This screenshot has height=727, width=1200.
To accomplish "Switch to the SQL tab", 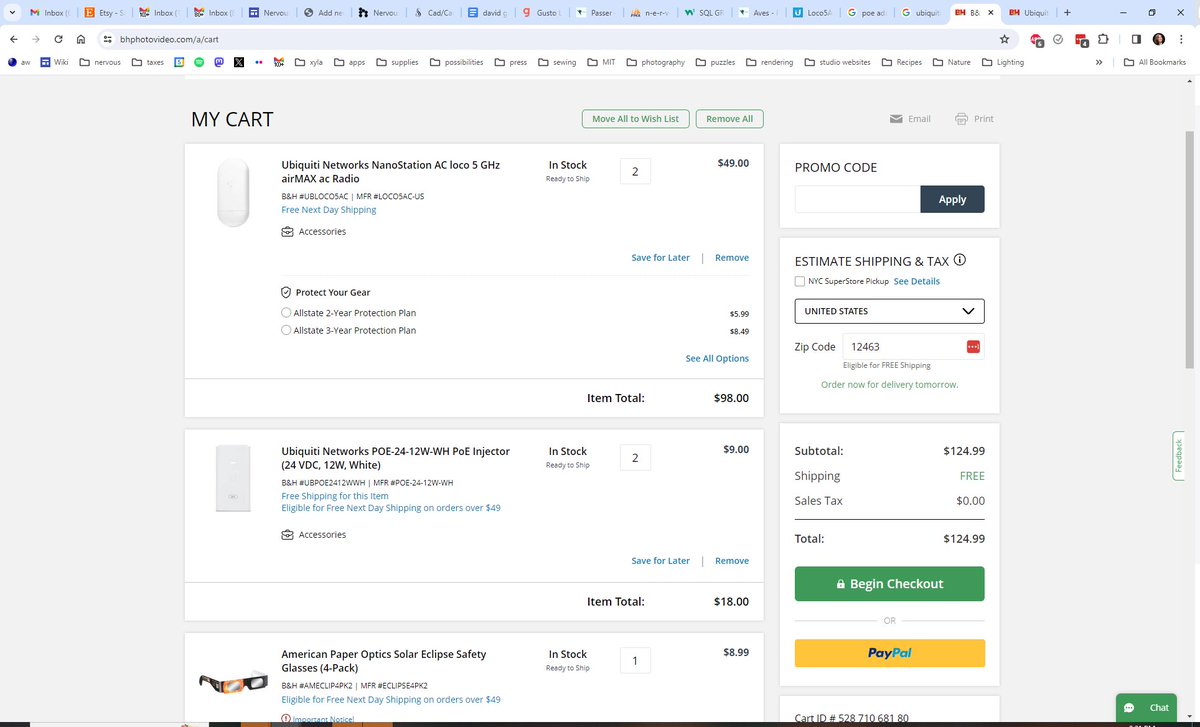I will pyautogui.click(x=703, y=13).
